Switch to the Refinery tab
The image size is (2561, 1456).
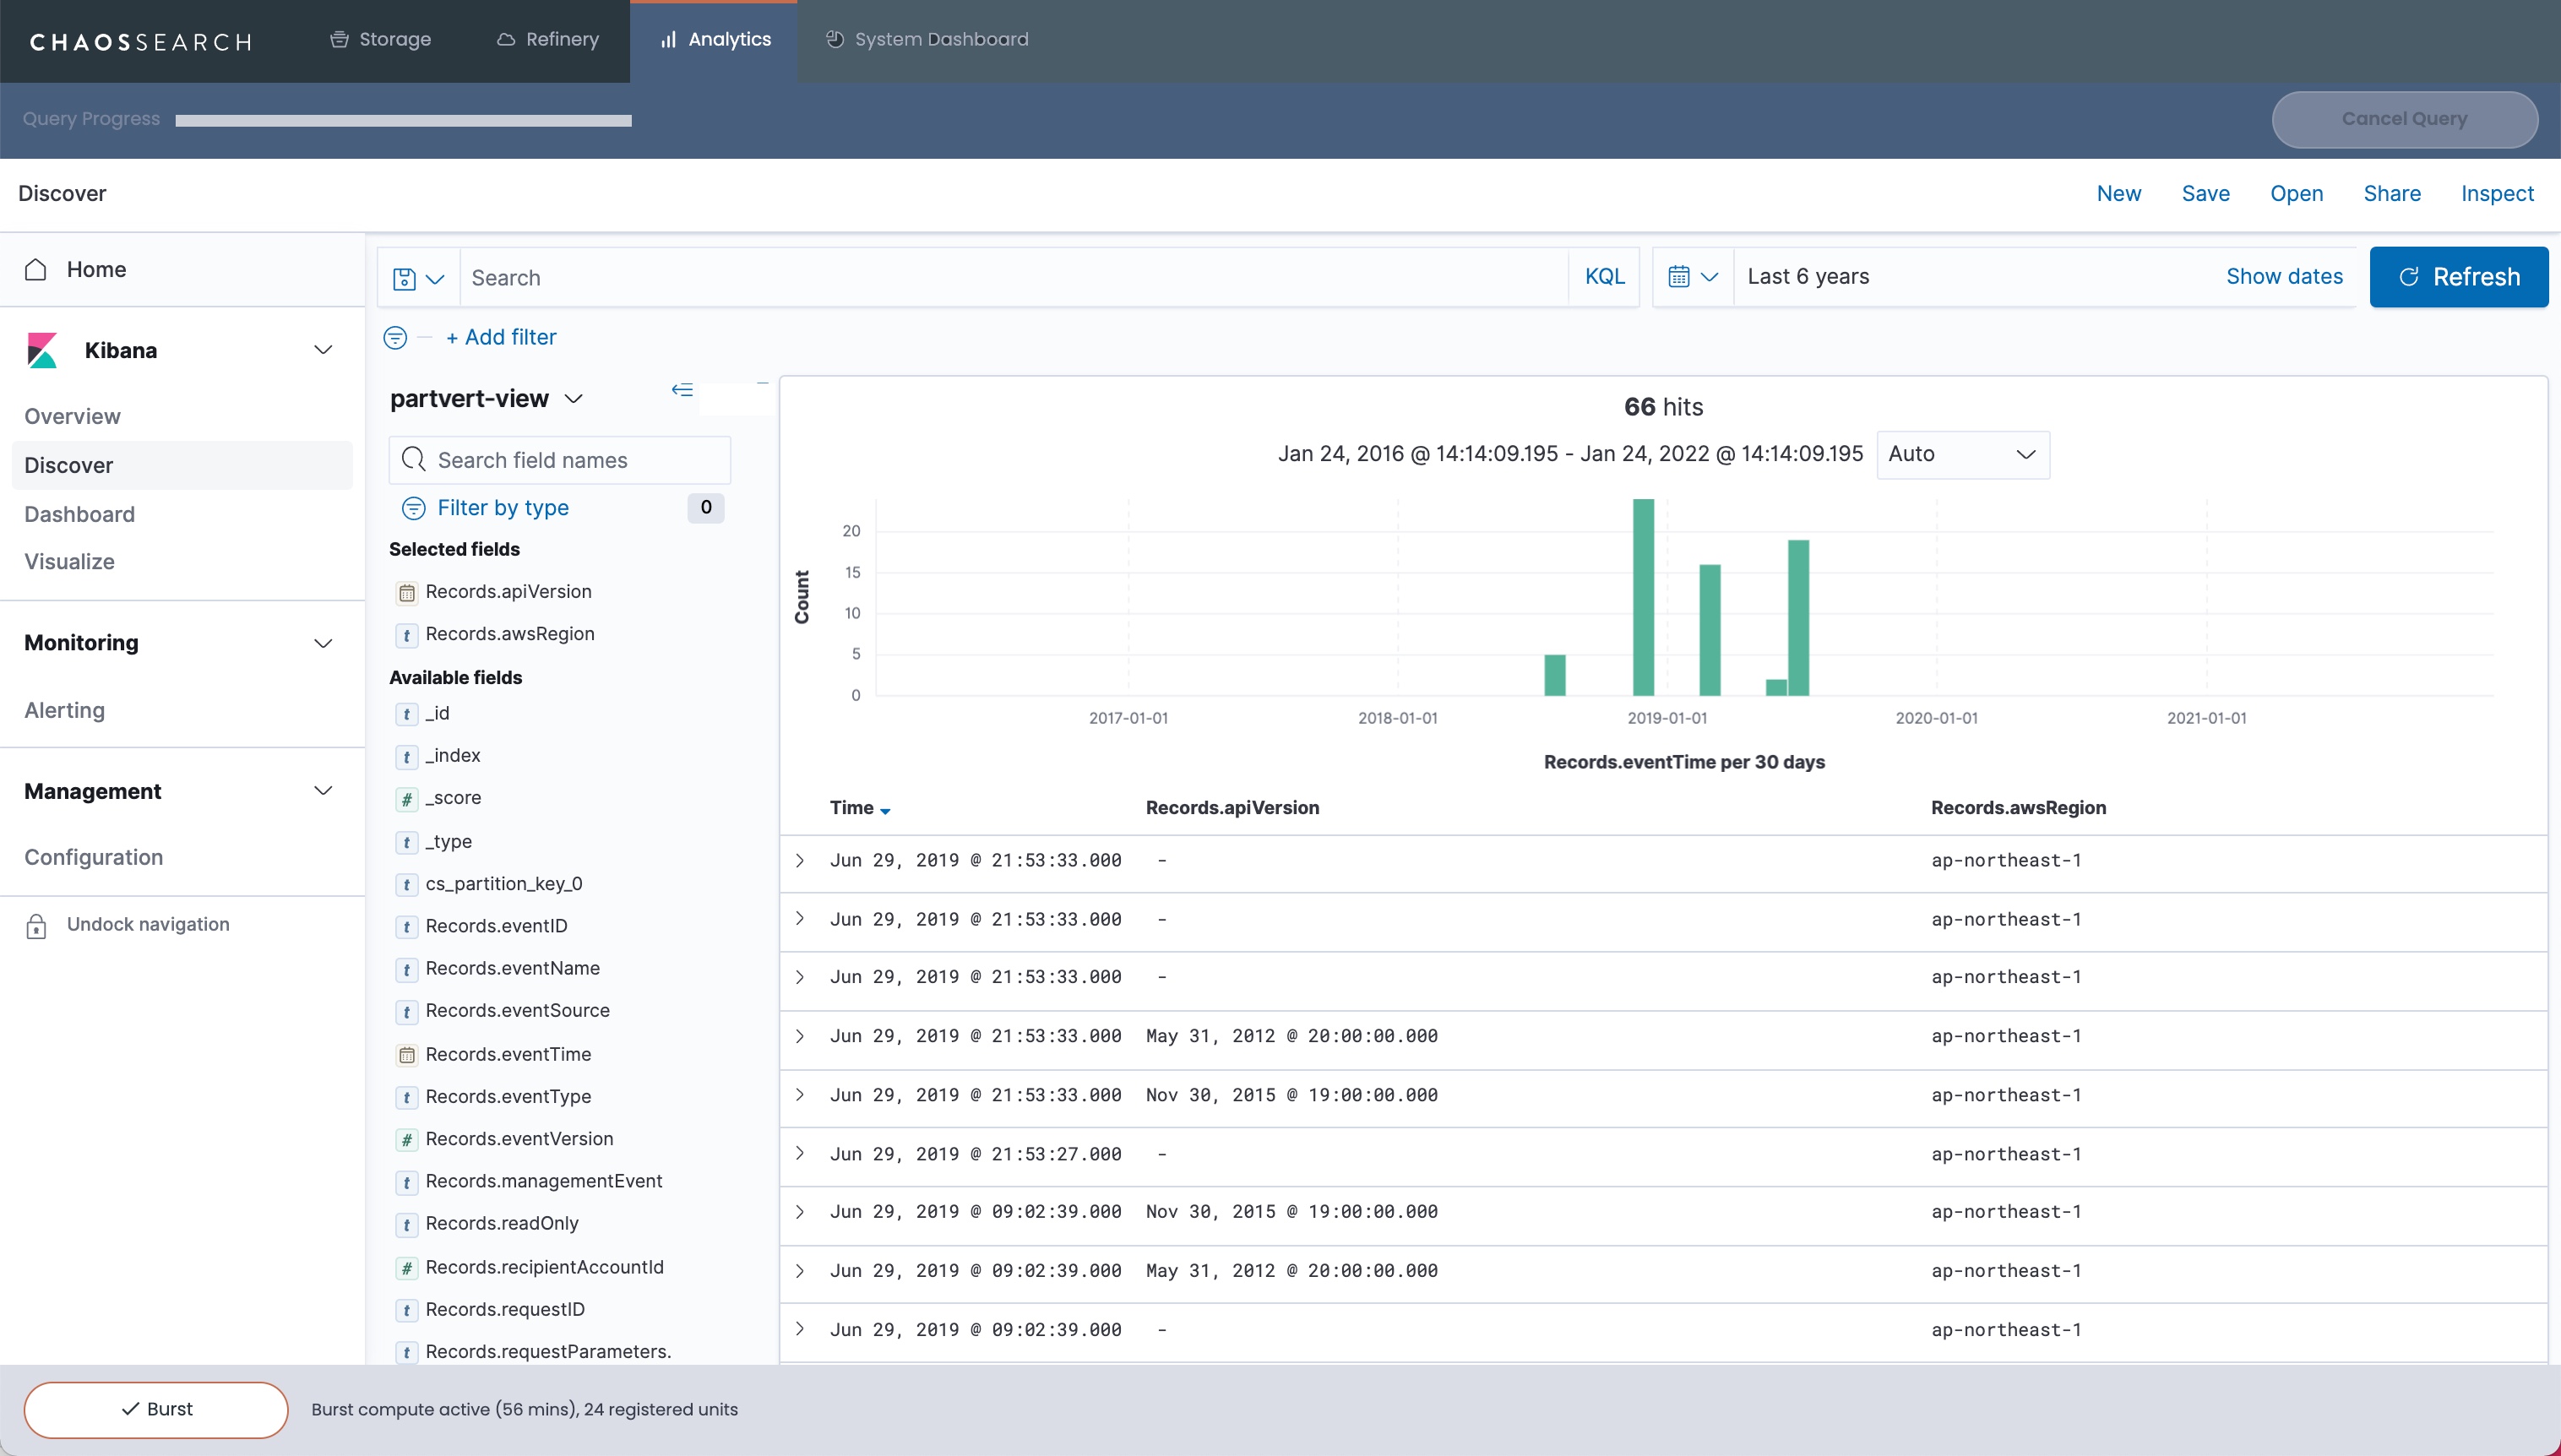548,40
